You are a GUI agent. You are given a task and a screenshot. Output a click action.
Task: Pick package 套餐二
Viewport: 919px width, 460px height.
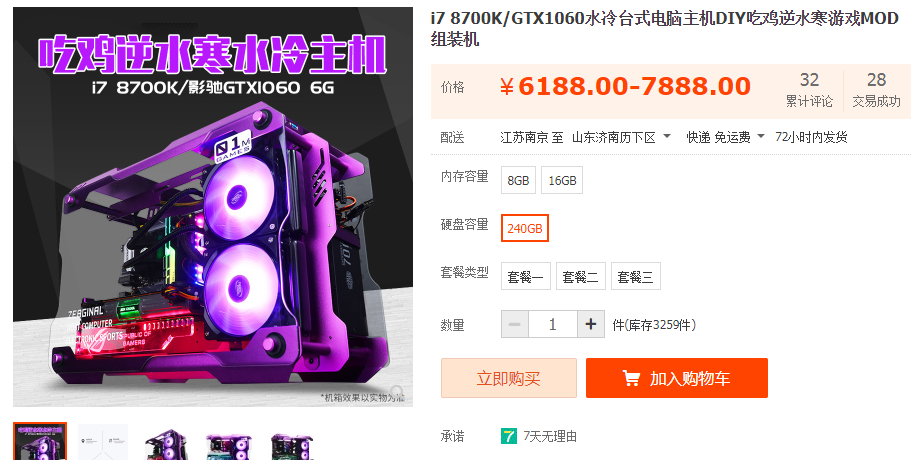(580, 276)
